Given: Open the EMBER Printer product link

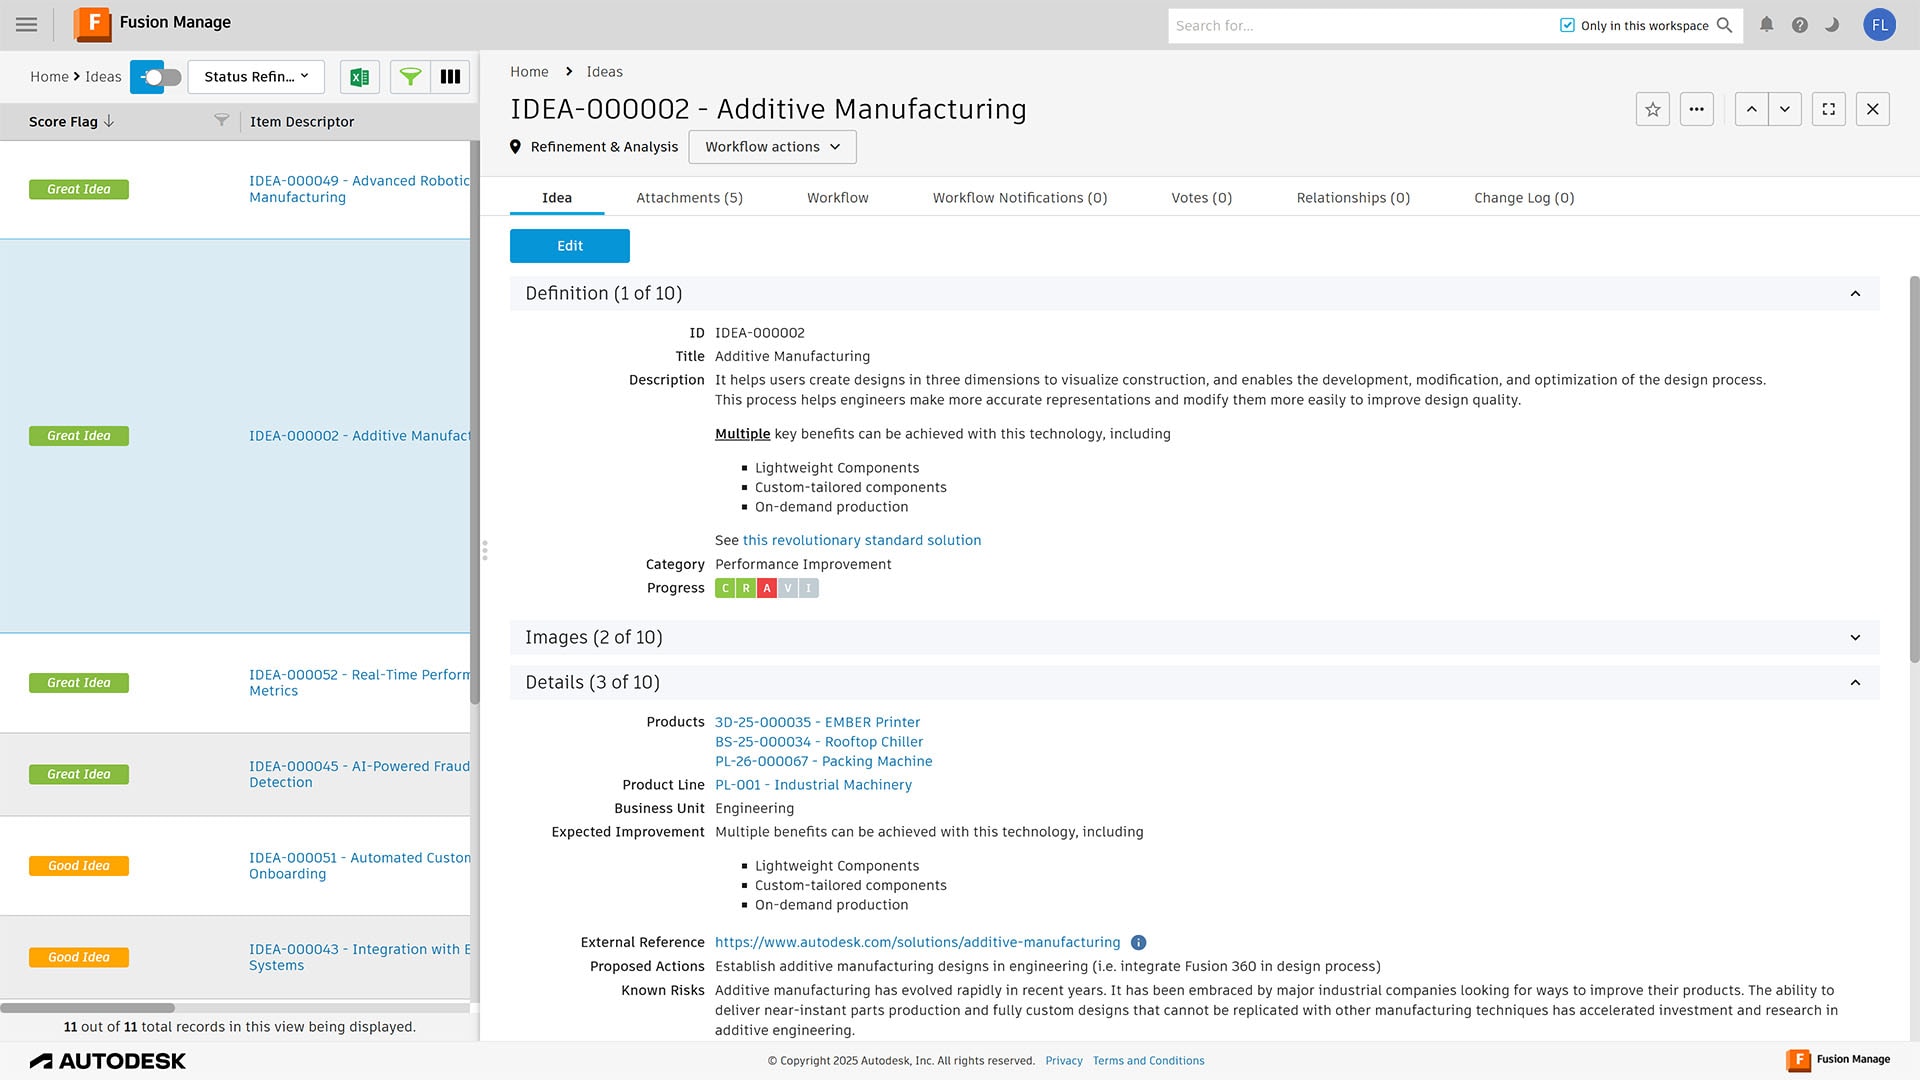Looking at the screenshot, I should coord(817,722).
